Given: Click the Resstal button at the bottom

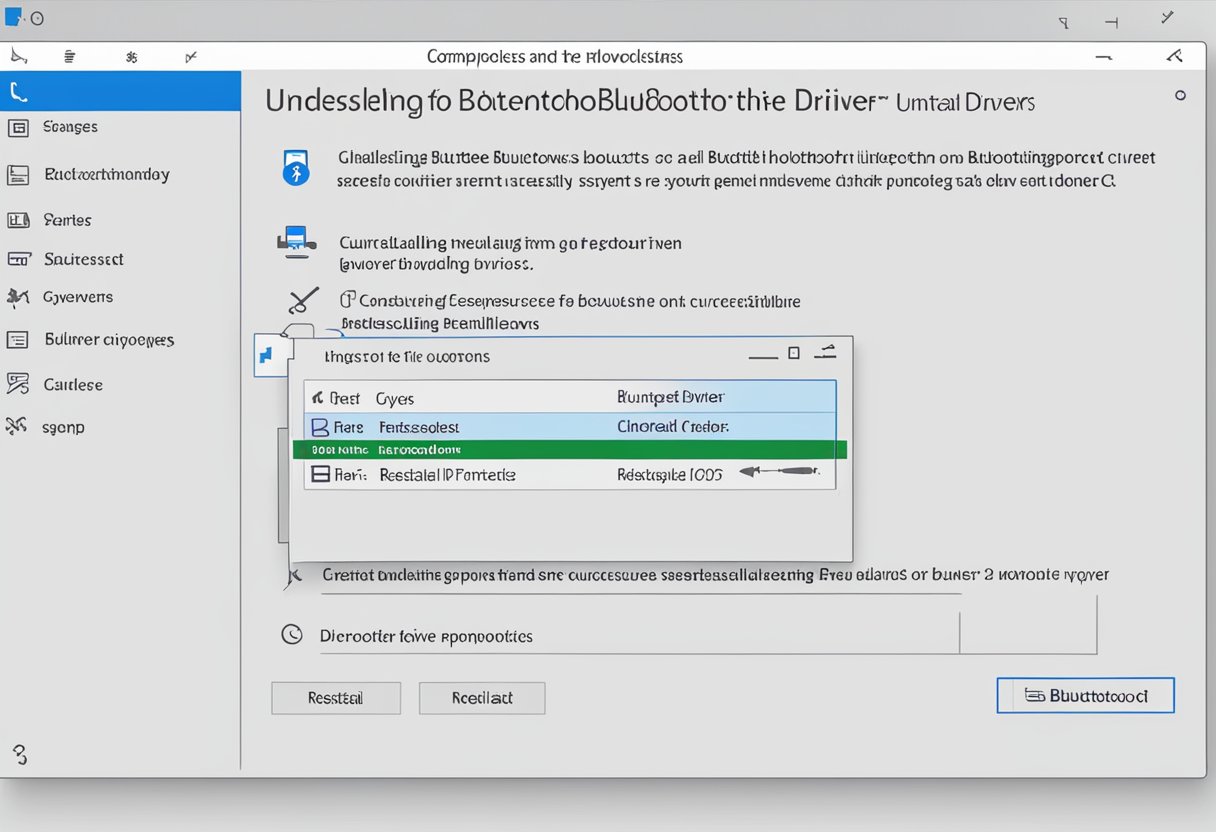Looking at the screenshot, I should click(x=335, y=698).
